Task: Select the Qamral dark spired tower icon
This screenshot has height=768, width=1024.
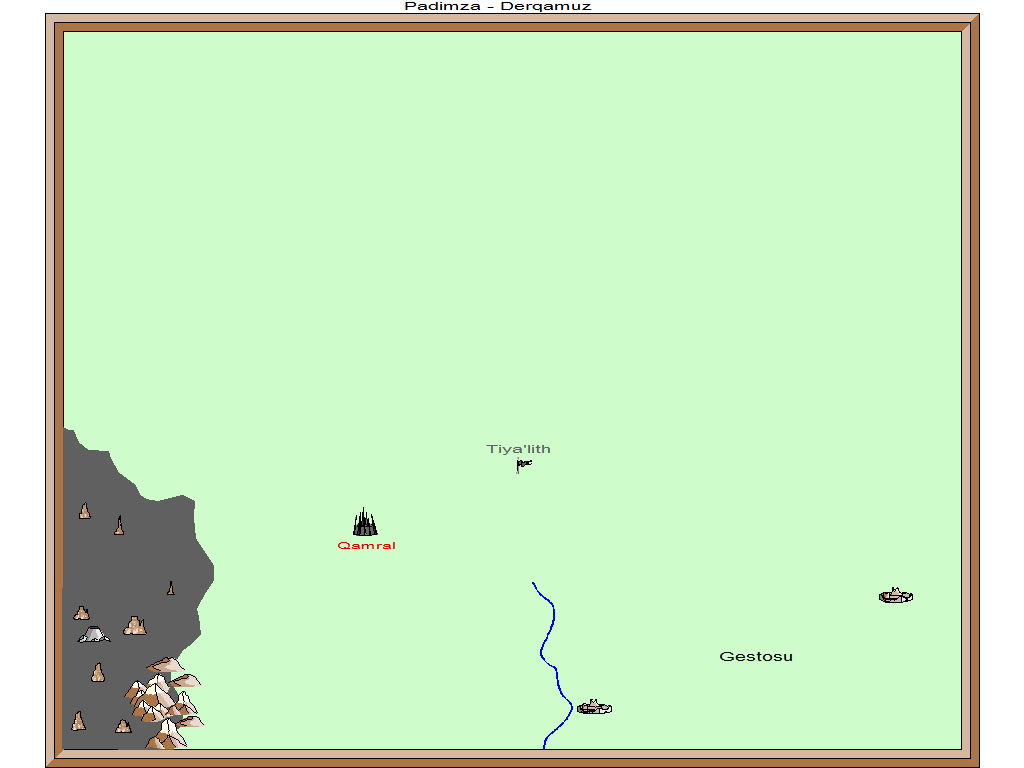Action: [365, 522]
